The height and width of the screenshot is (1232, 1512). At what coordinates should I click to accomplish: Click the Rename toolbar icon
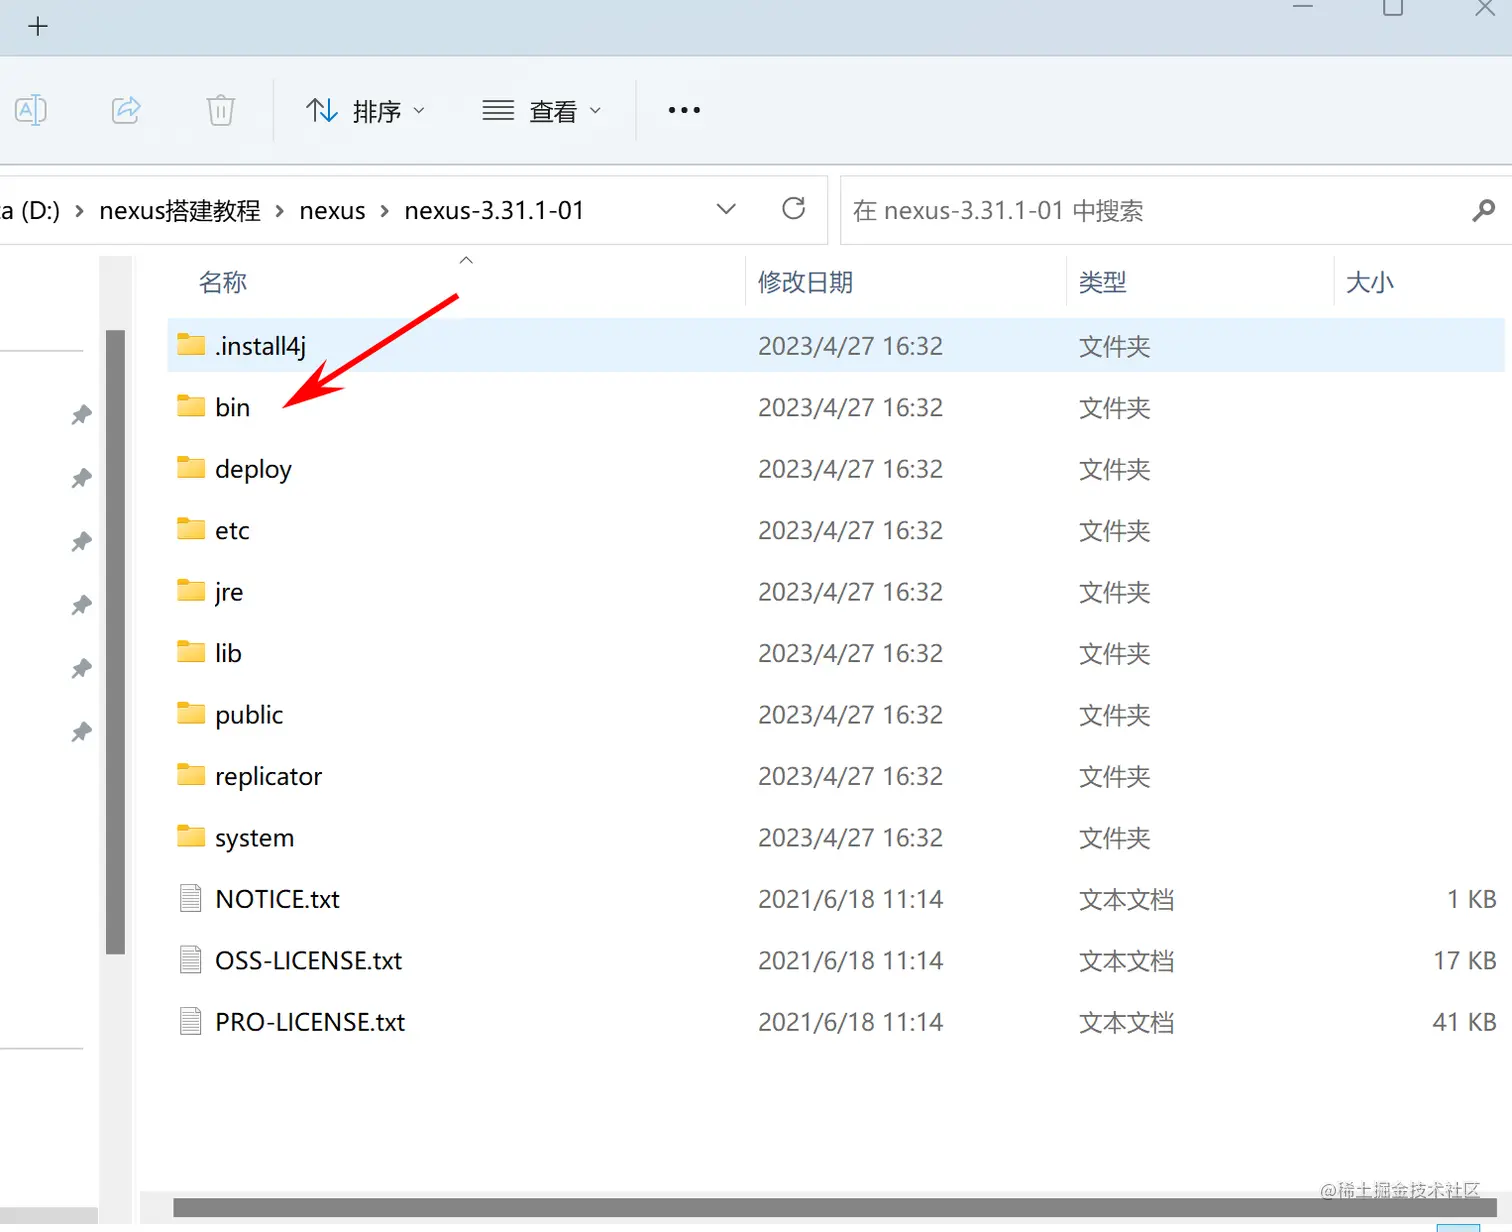31,110
